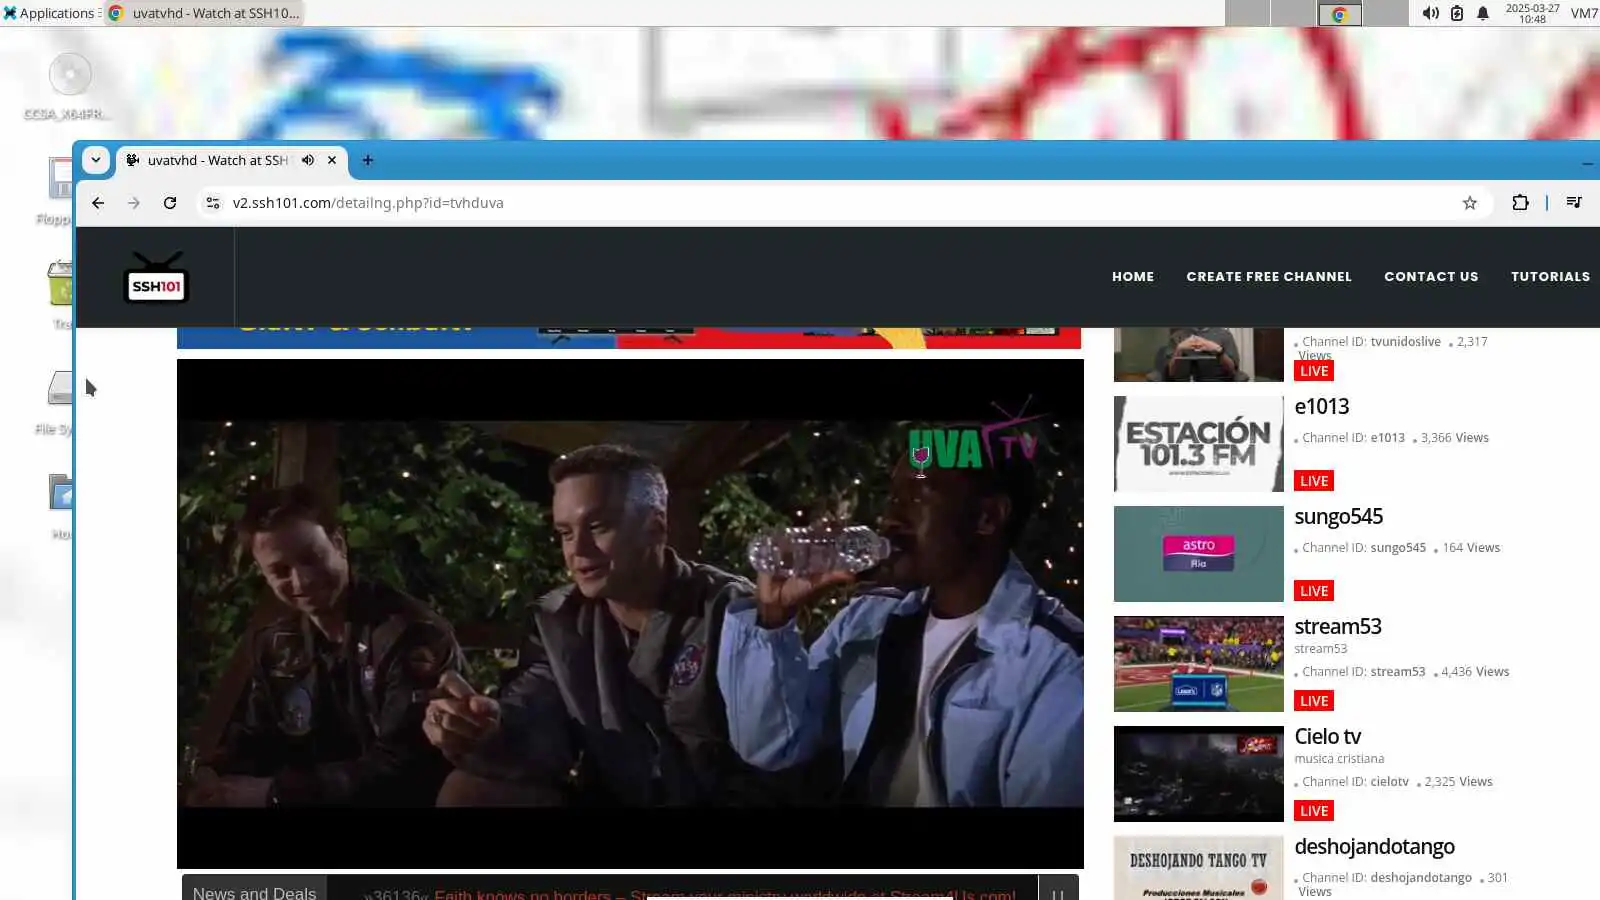
Task: Click LIVE badge under Cielo tv
Action: 1314,811
